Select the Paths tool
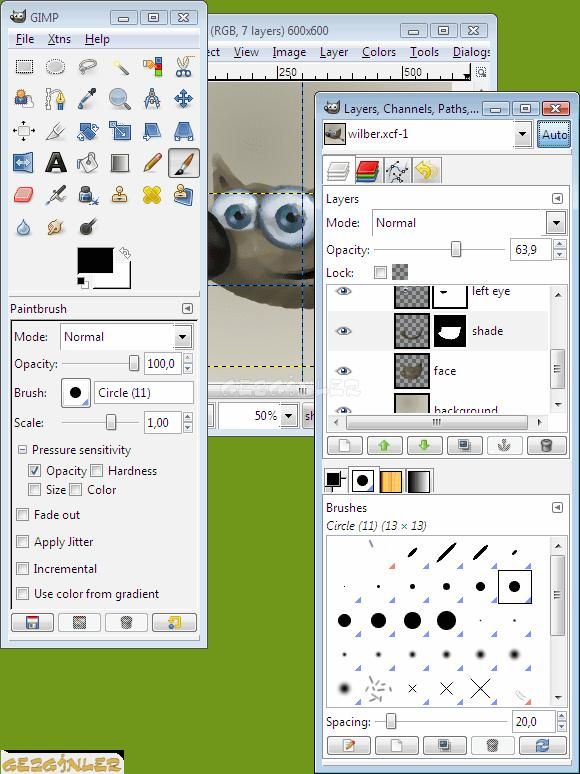This screenshot has width=580, height=774. 55,99
